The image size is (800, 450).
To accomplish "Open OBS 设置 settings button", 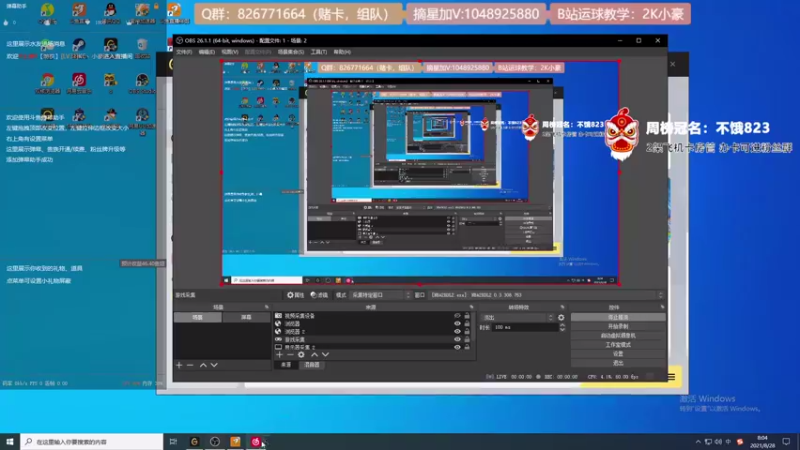I will point(618,354).
